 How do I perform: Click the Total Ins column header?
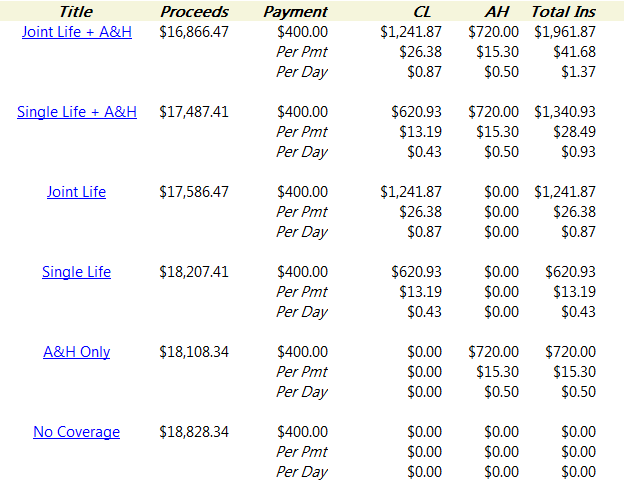pos(563,12)
